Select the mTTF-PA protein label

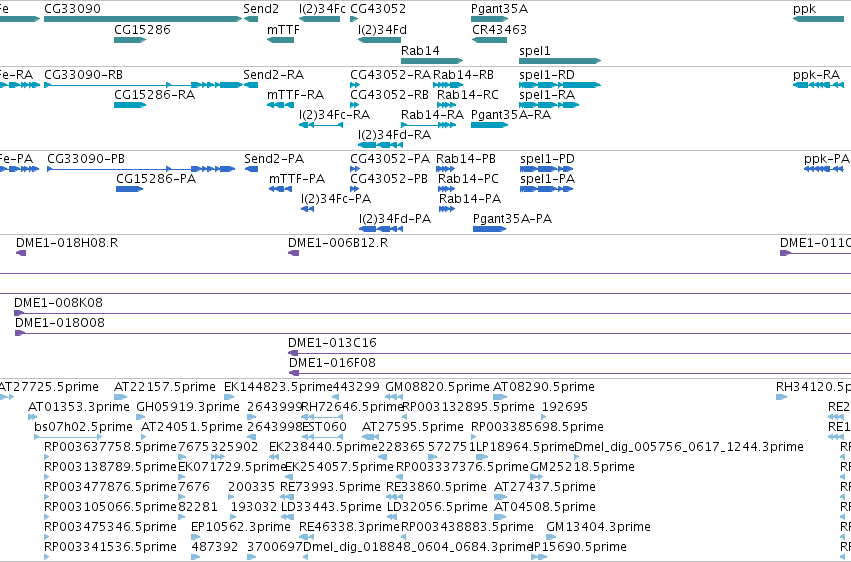coord(297,179)
